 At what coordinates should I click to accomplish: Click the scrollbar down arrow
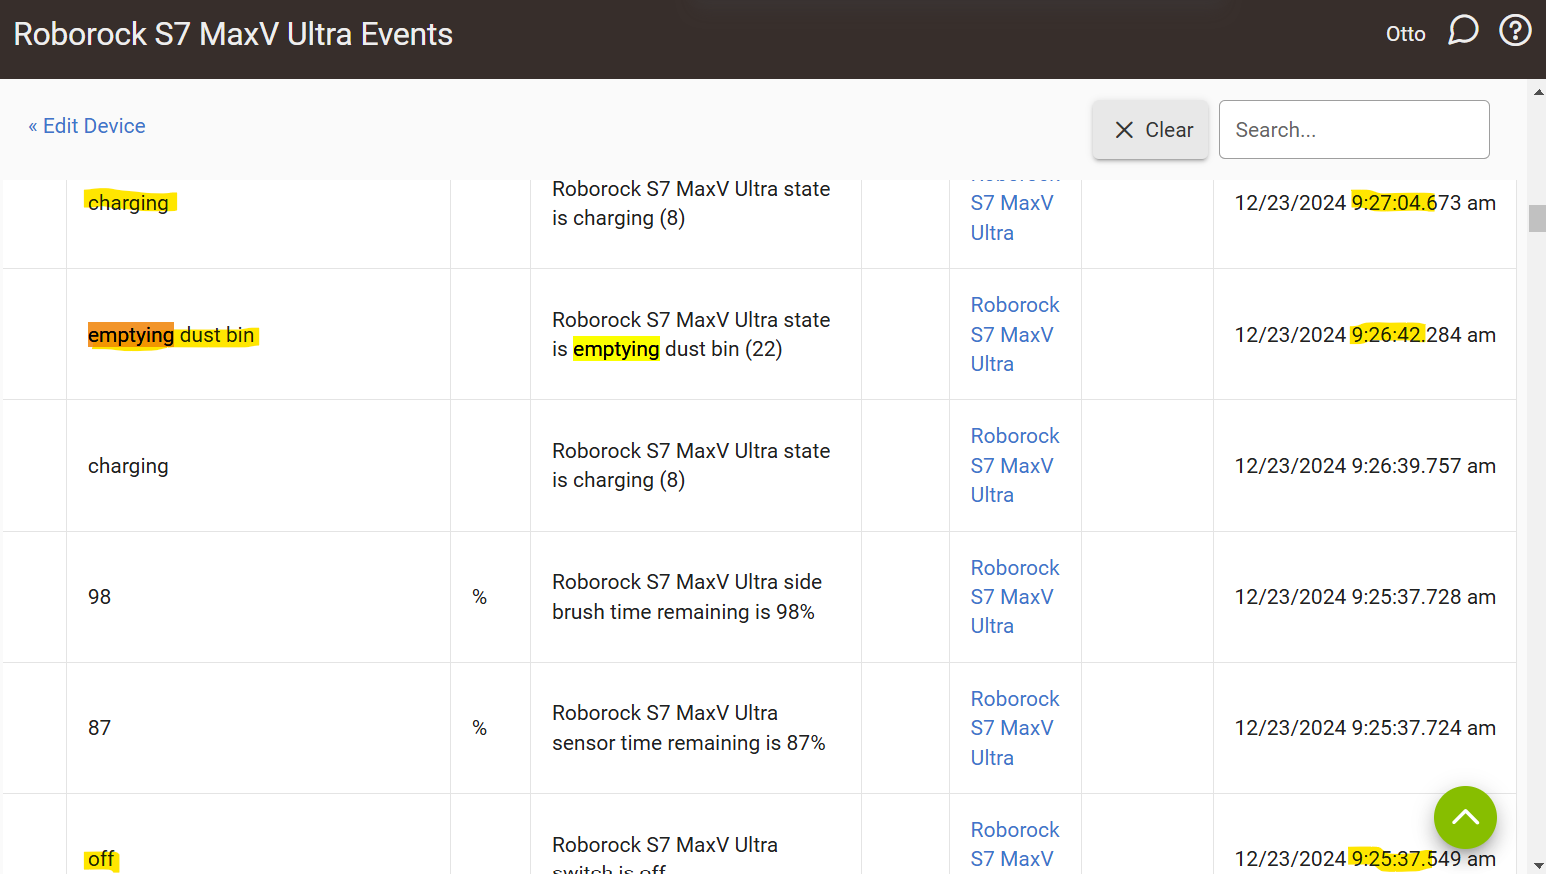pyautogui.click(x=1537, y=865)
